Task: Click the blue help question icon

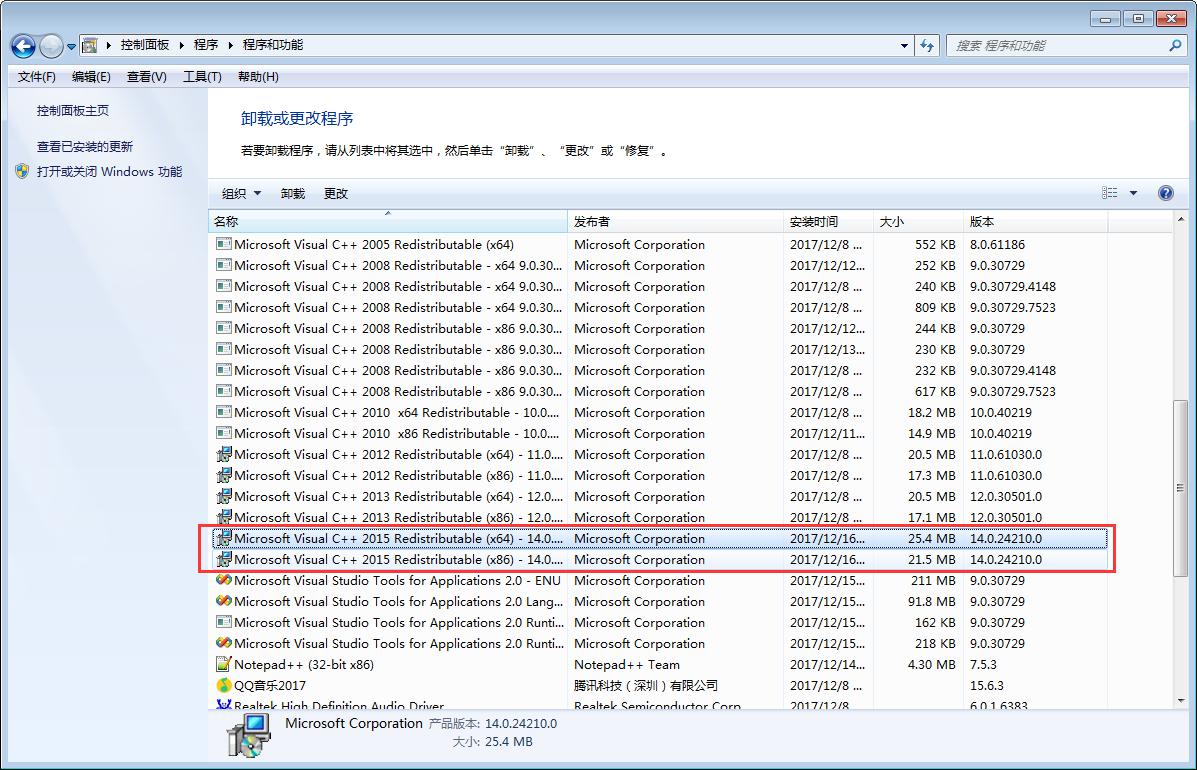Action: tap(1166, 193)
